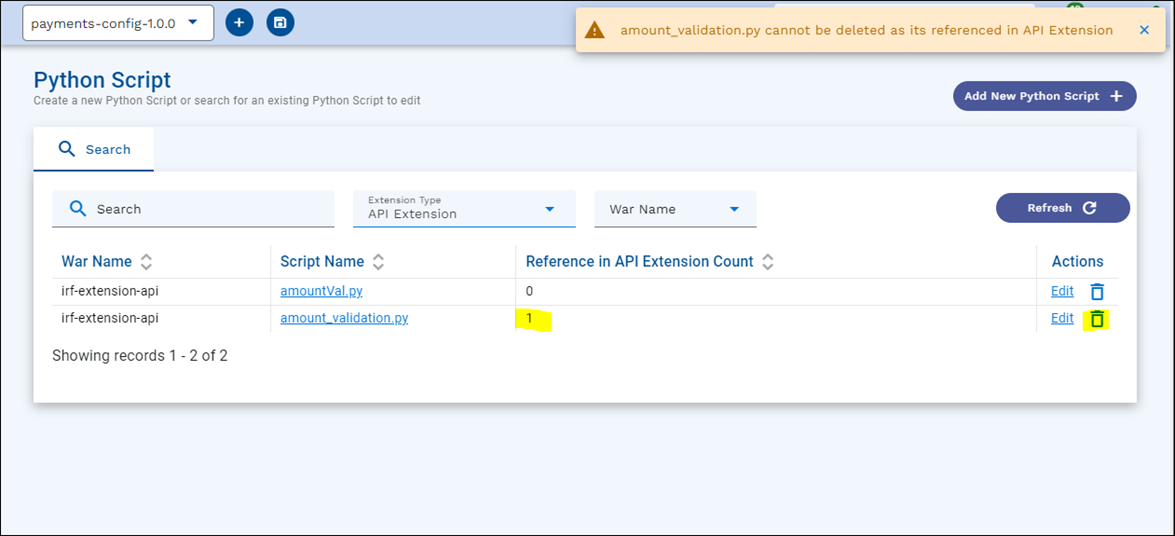This screenshot has height=536, width=1175.
Task: Sort by Script Name column arrows
Action: click(378, 262)
